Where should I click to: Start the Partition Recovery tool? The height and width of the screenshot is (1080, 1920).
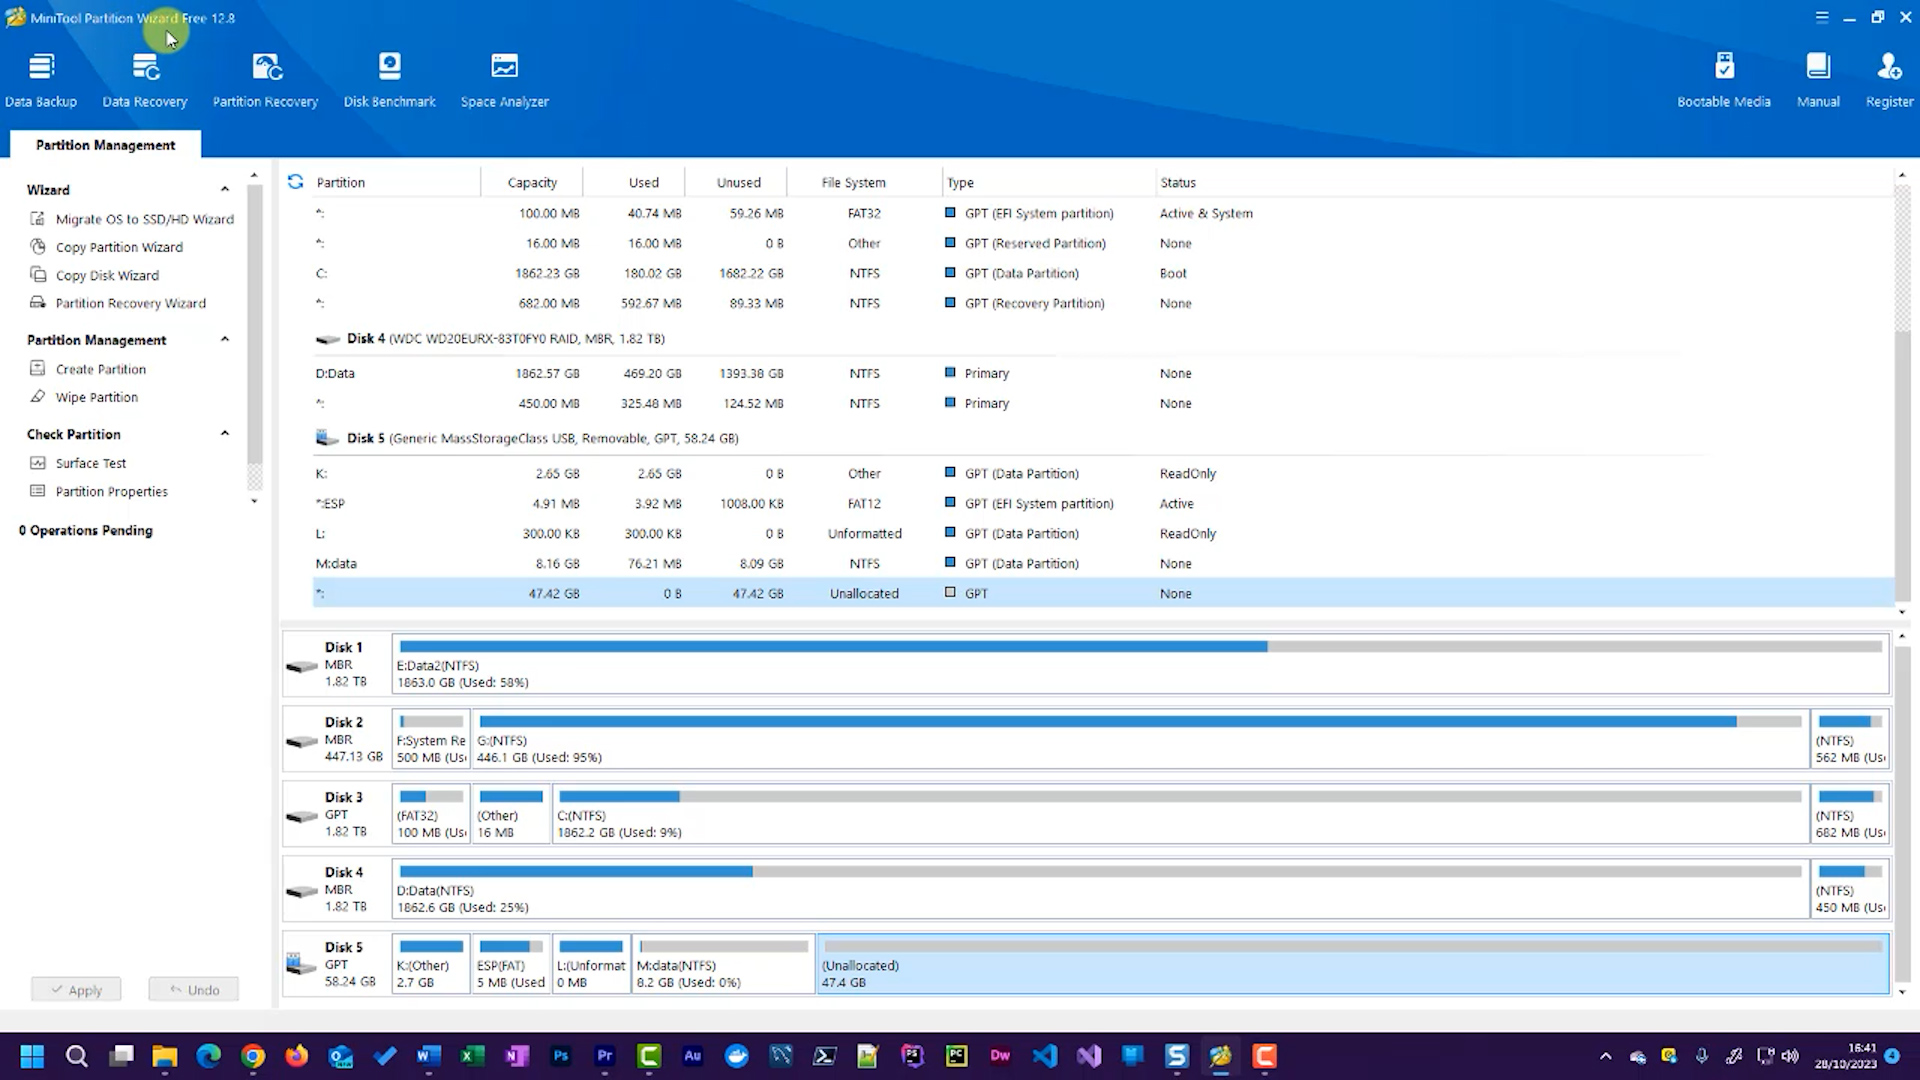[265, 78]
